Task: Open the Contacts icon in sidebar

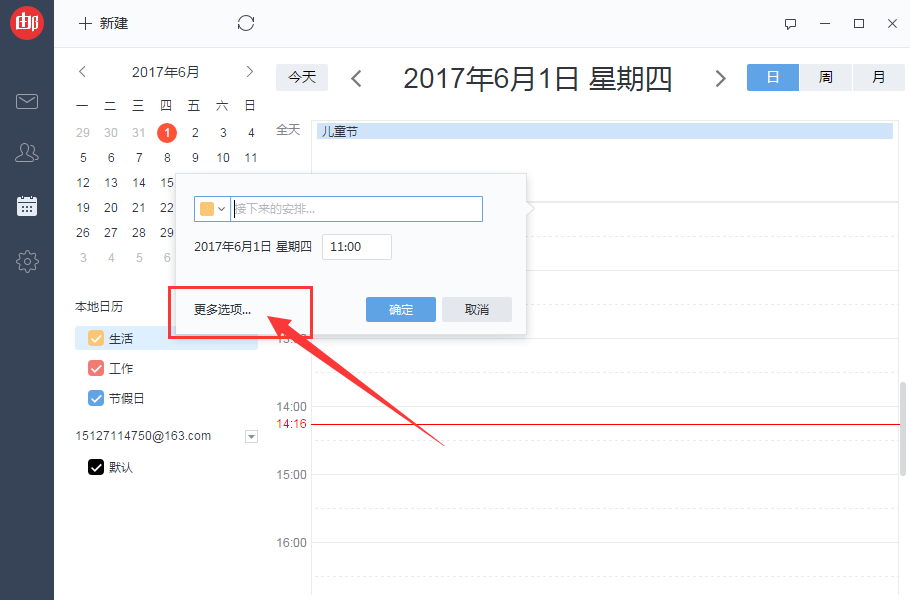Action: coord(27,152)
